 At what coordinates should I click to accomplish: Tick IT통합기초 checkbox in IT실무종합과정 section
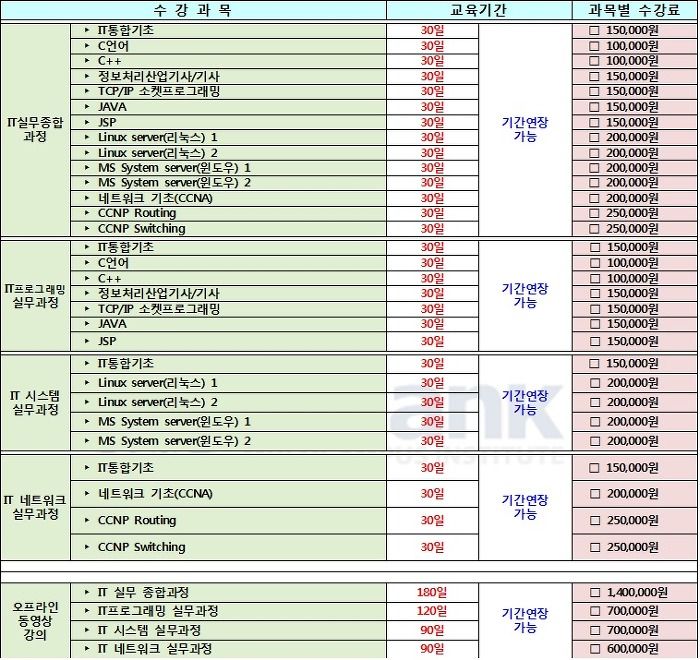[594, 30]
